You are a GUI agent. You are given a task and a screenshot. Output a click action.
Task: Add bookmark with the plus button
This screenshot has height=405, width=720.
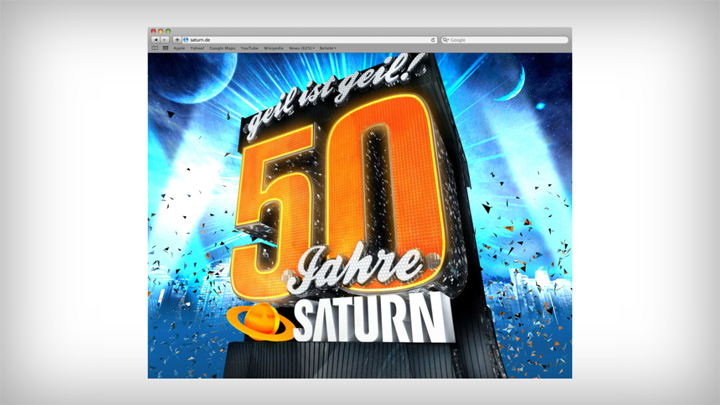point(177,40)
